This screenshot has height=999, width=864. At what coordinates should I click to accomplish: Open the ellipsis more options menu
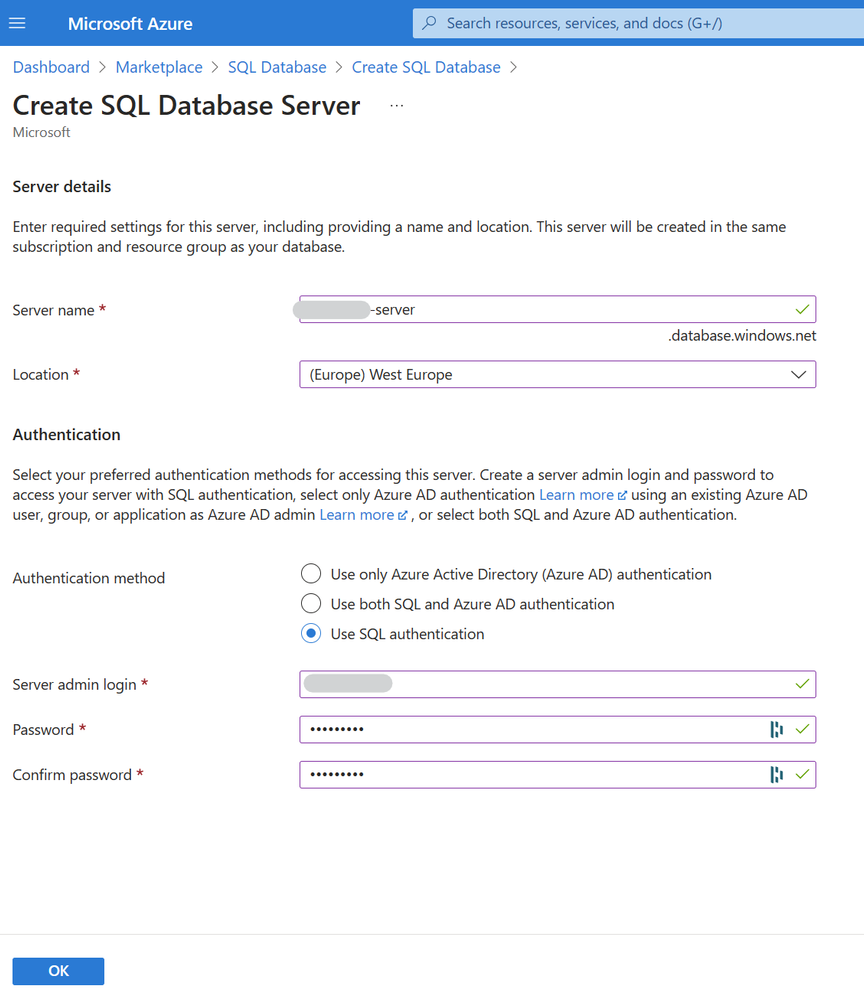[x=397, y=106]
